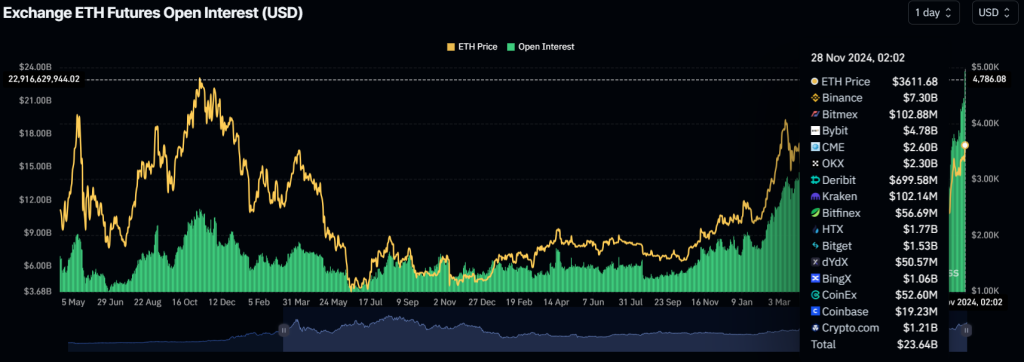Screen dimensions: 1024x362
Task: Click the Deribit exchange icon
Action: [814, 180]
